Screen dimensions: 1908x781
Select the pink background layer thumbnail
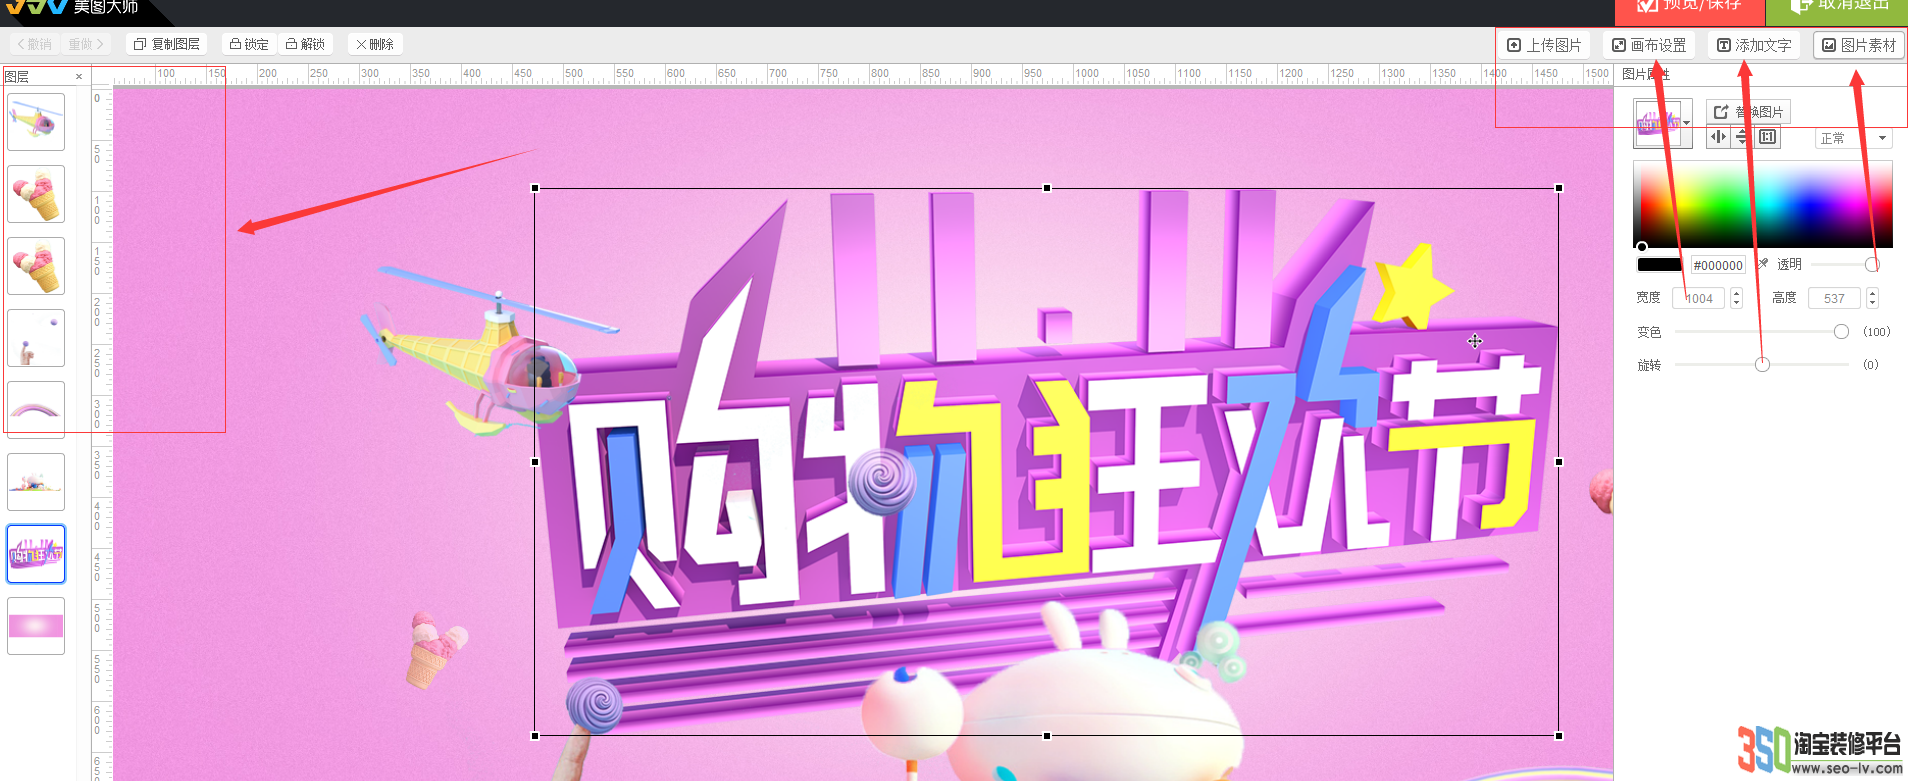[36, 626]
